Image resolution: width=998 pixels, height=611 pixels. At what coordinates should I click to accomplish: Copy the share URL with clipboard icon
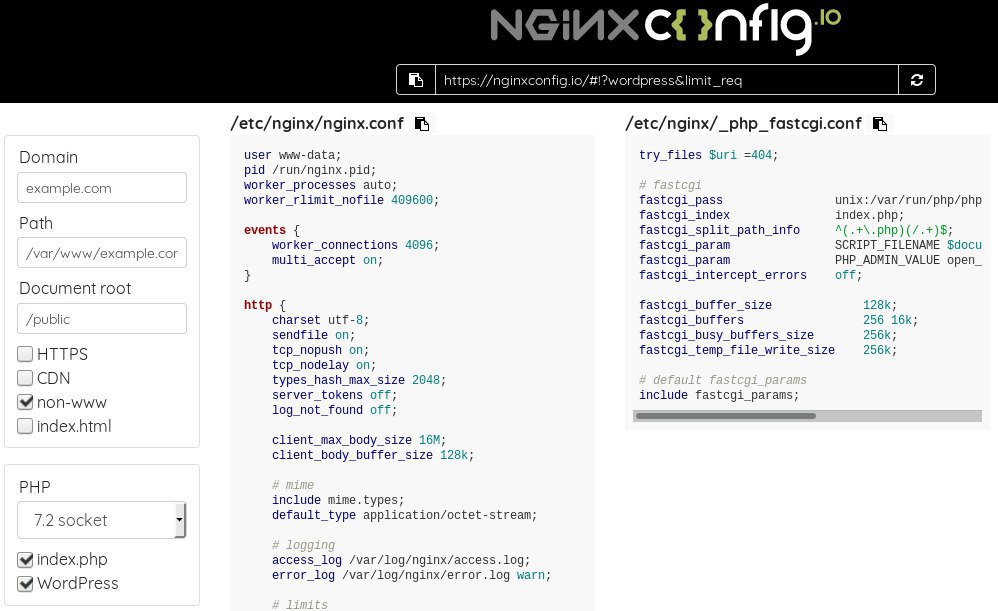click(x=416, y=80)
